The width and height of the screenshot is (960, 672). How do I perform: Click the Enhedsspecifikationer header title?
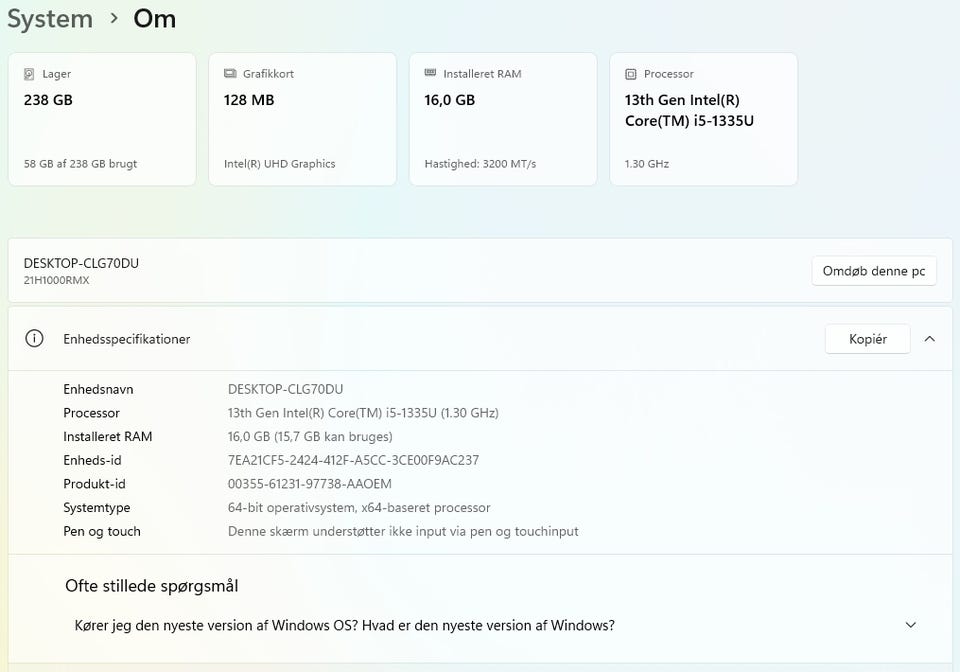127,339
